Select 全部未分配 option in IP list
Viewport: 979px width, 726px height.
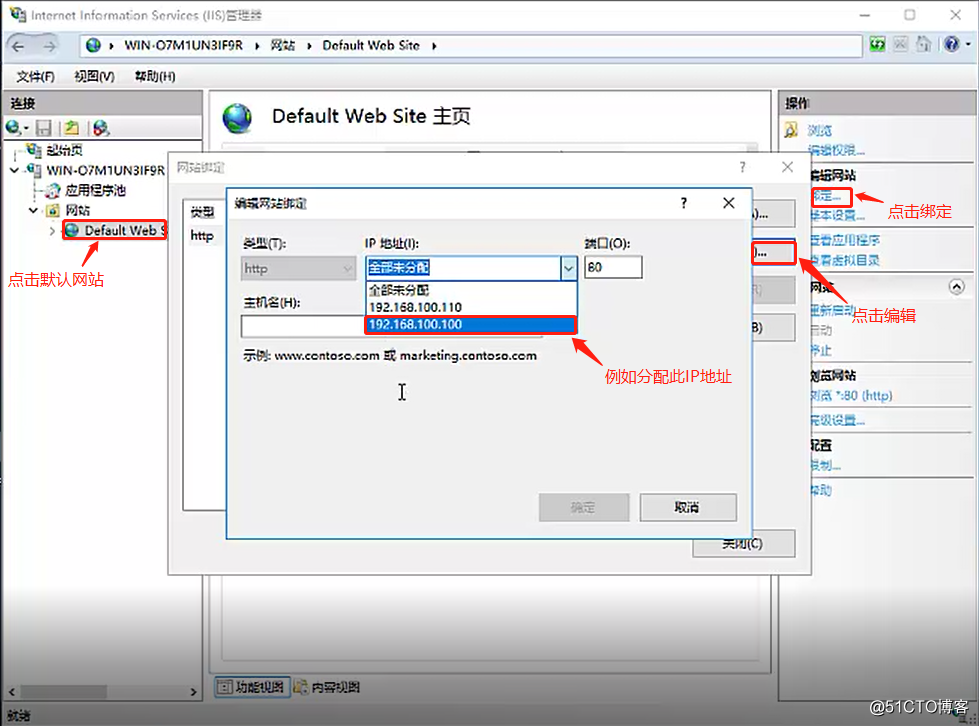471,290
